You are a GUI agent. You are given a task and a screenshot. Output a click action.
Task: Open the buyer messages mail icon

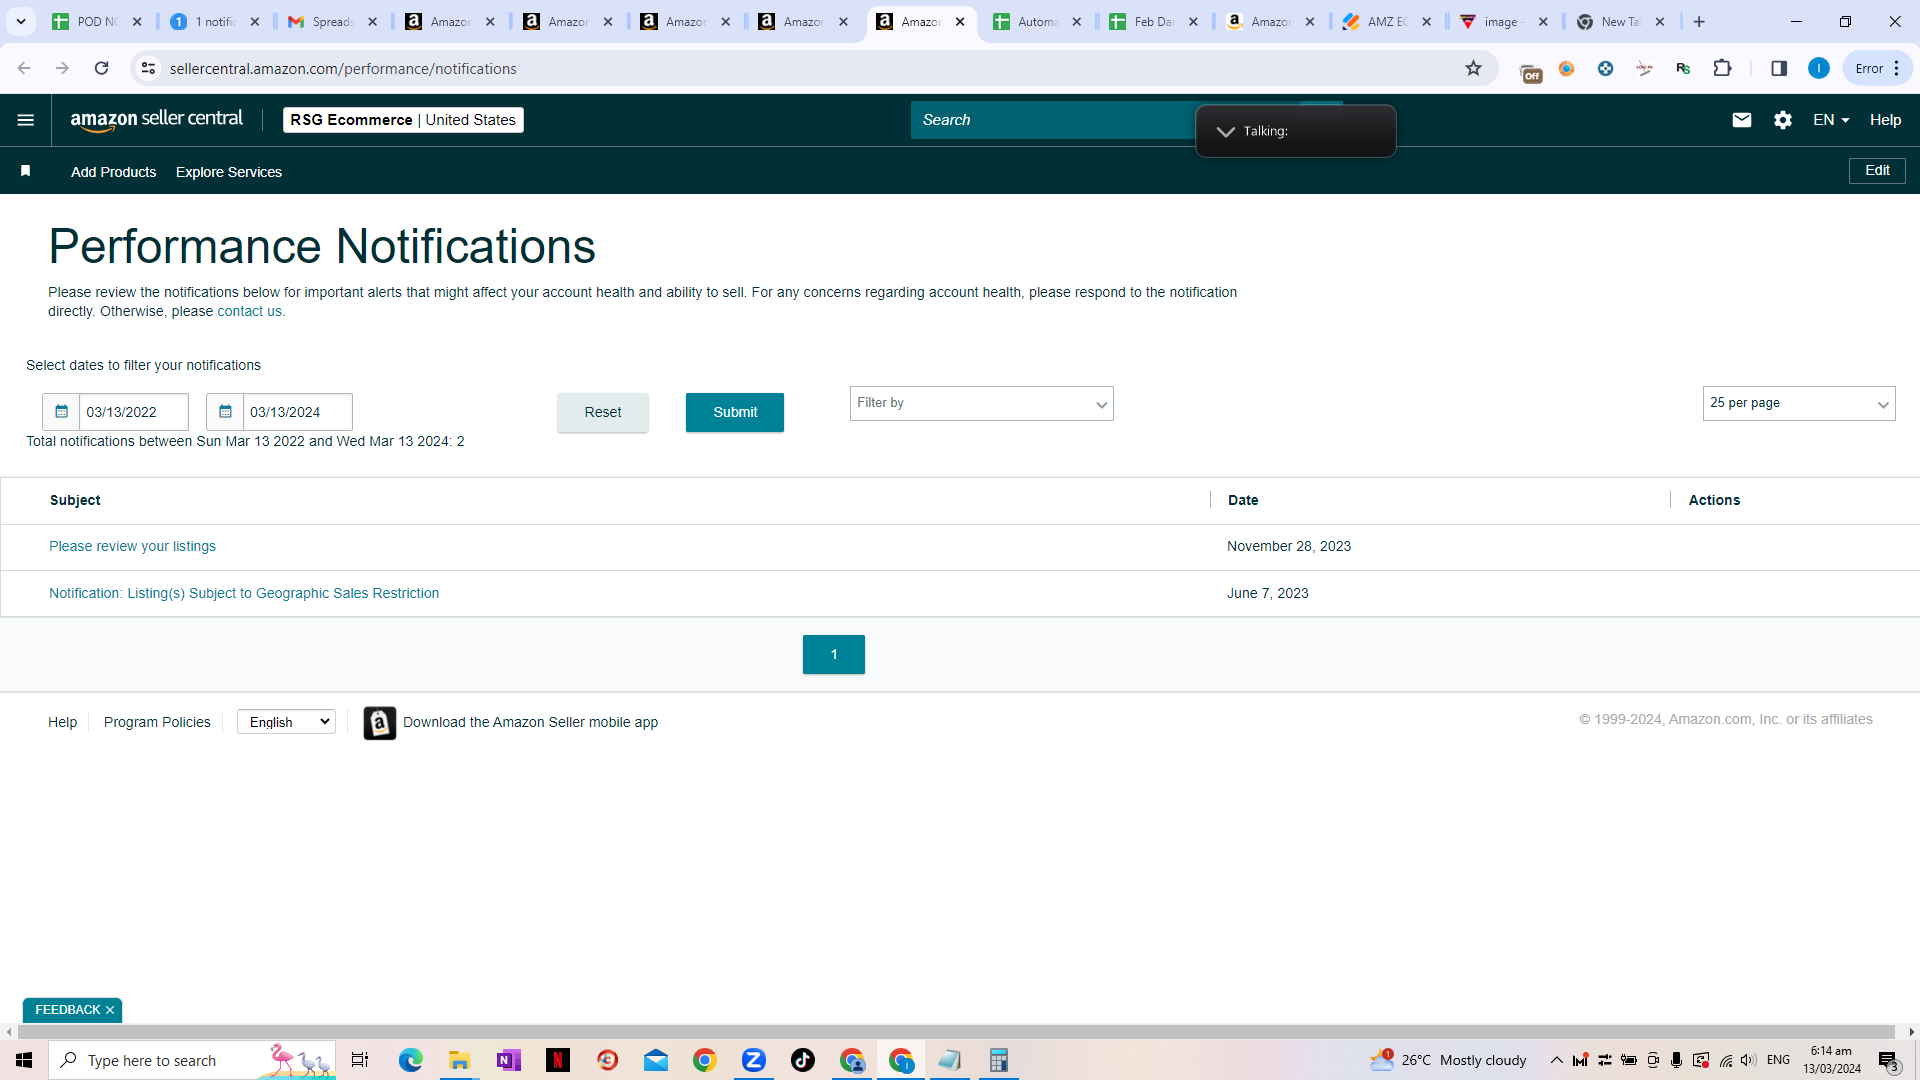tap(1741, 120)
